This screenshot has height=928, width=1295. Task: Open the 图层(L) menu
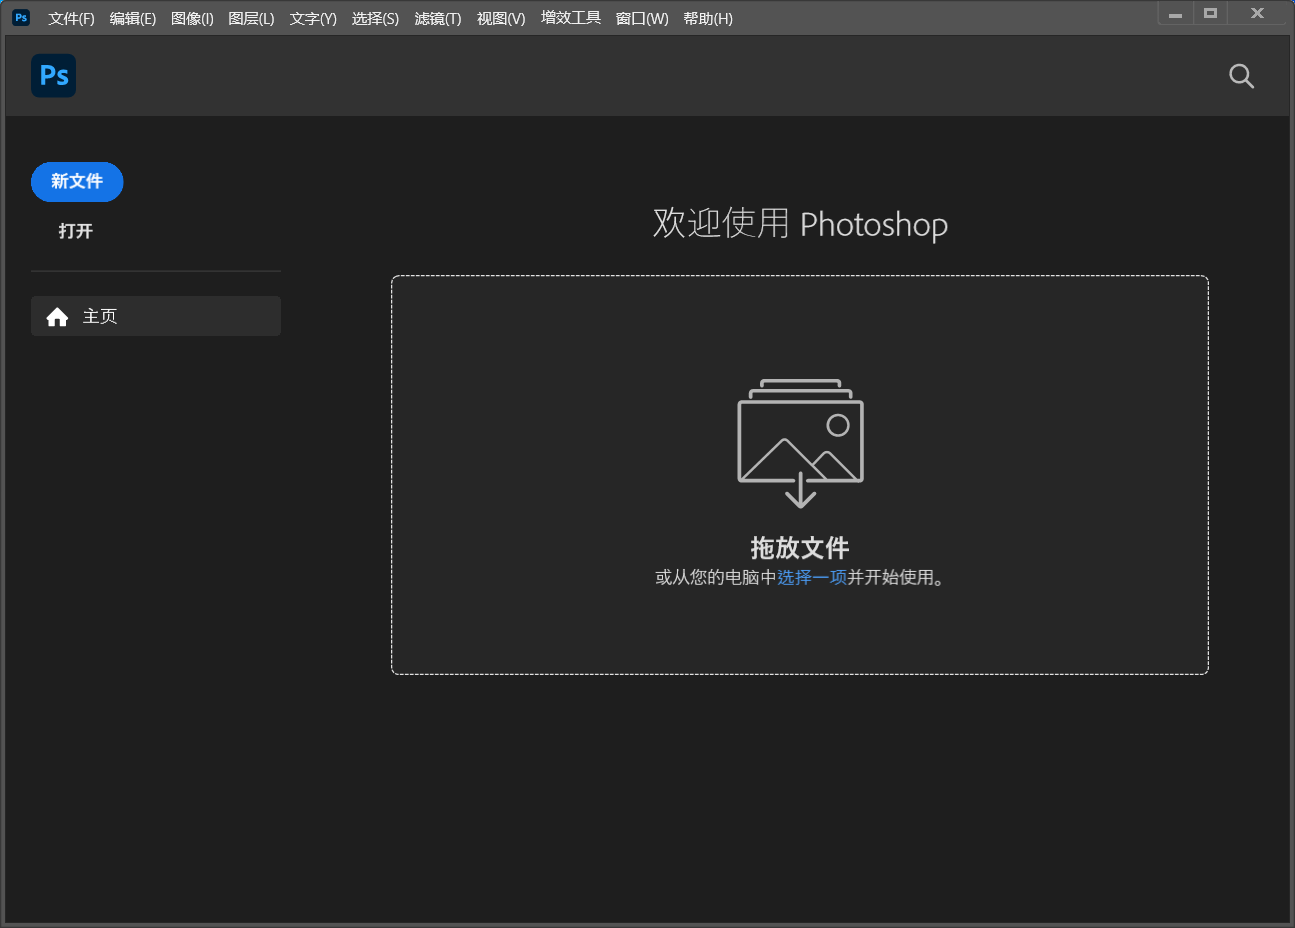[251, 18]
